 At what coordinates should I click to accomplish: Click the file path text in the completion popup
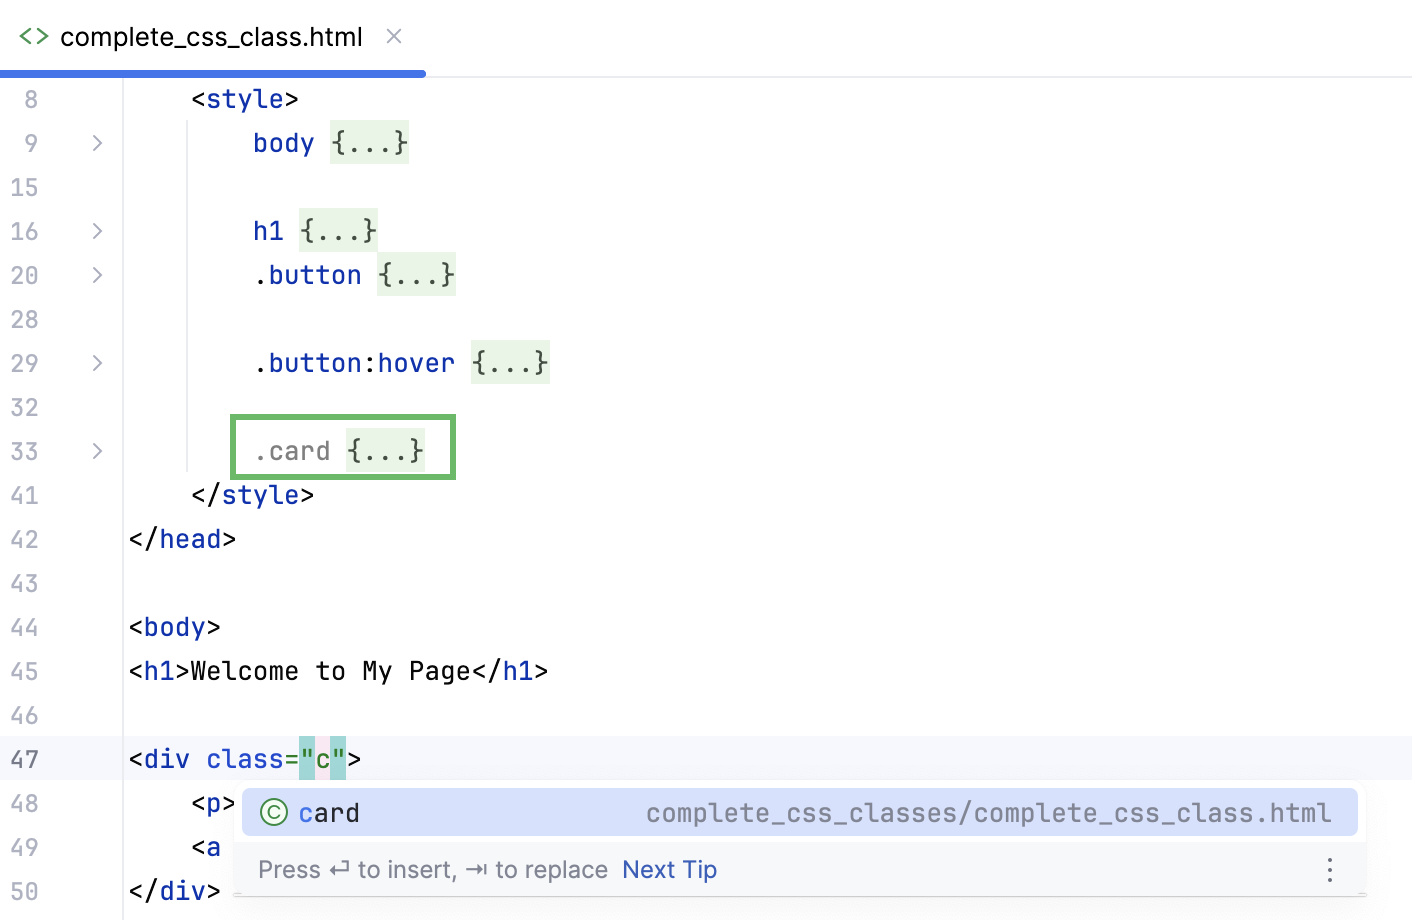[x=985, y=813]
